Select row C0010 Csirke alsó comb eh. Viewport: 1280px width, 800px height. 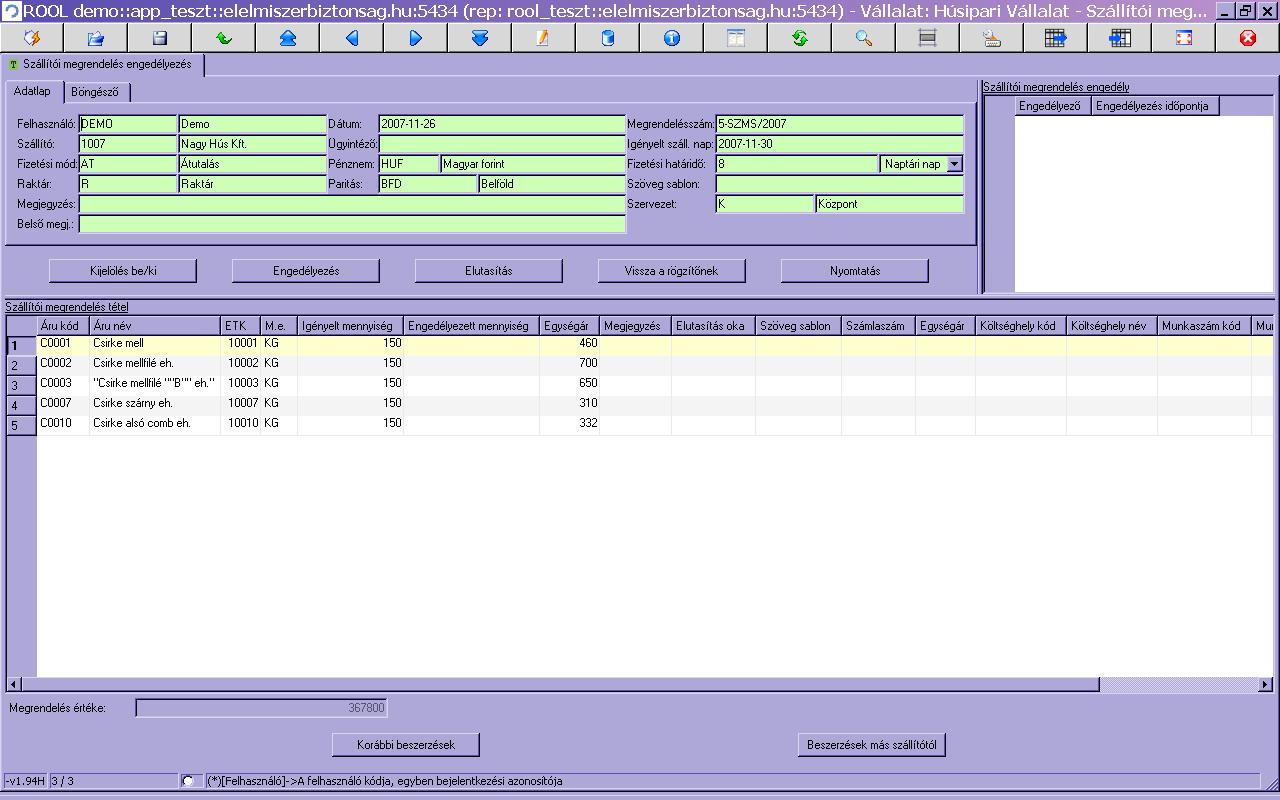(x=640, y=424)
